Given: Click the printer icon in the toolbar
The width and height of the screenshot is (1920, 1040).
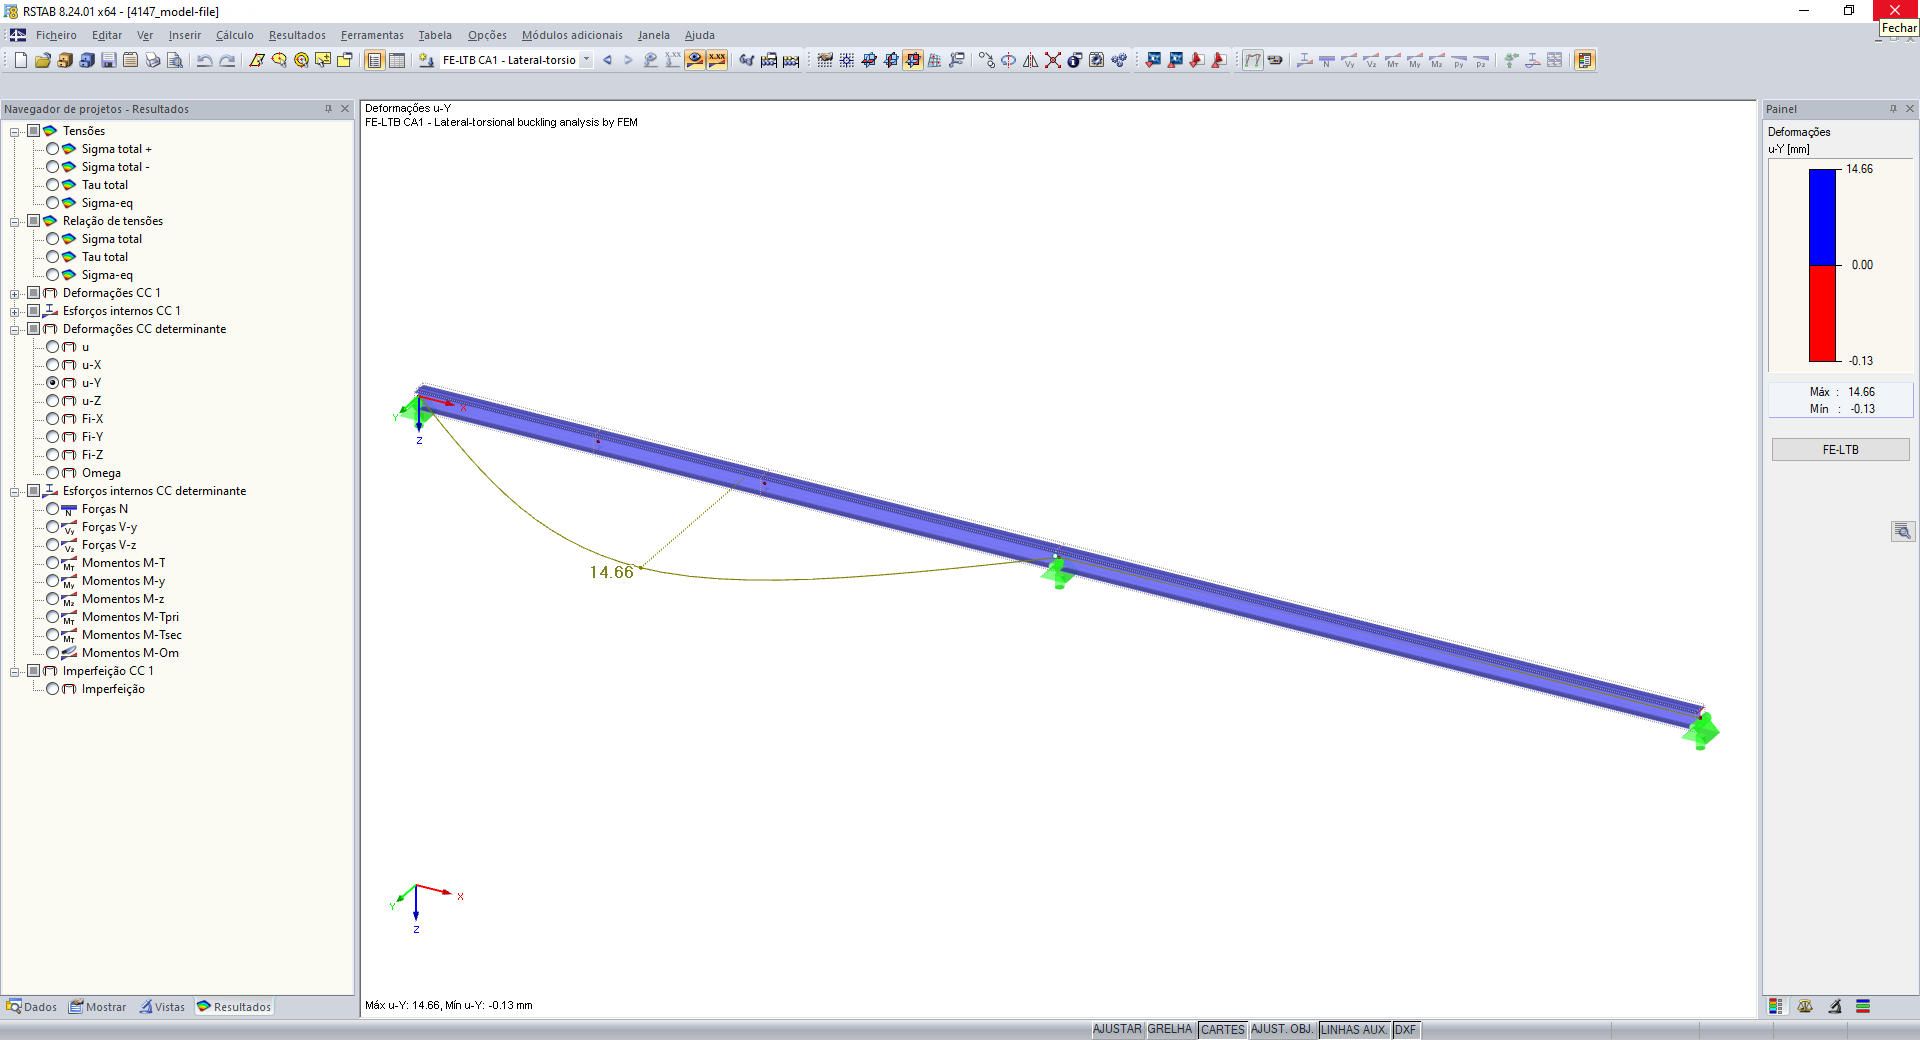Looking at the screenshot, I should coord(153,60).
